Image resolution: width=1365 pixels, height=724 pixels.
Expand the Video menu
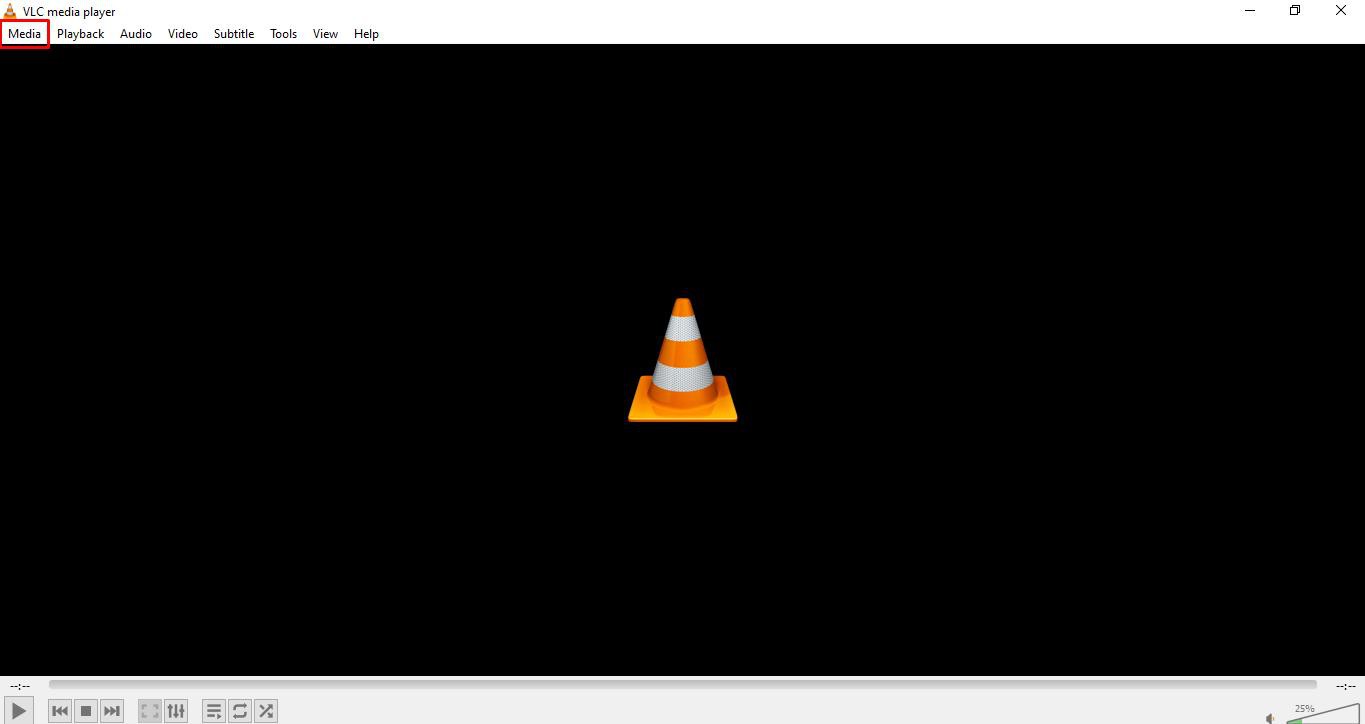(x=182, y=34)
